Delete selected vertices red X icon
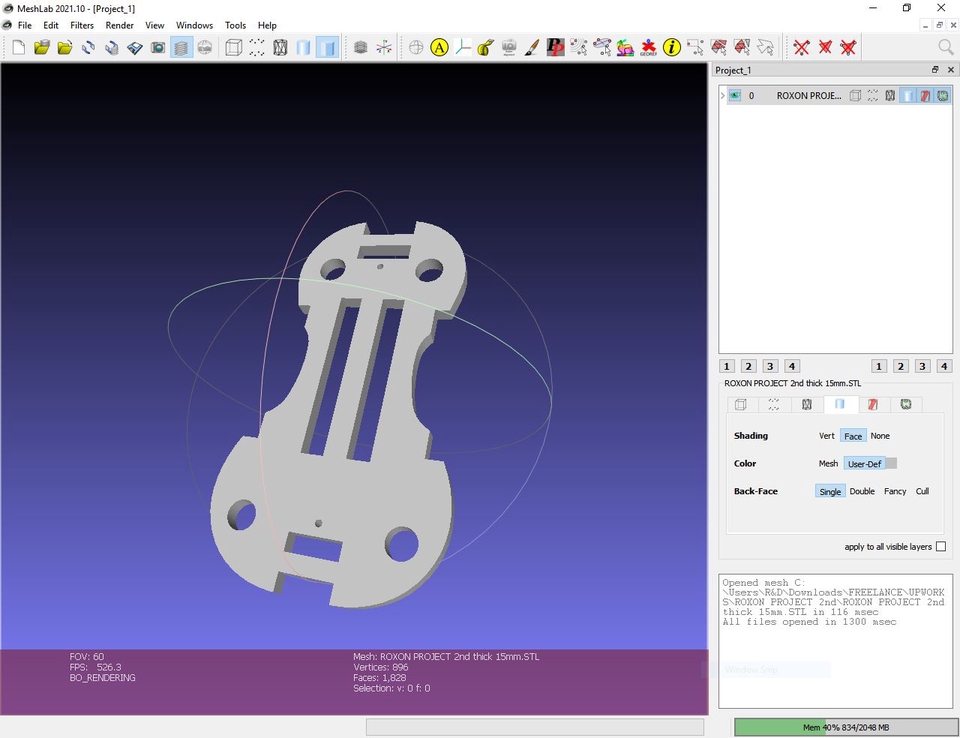The height and width of the screenshot is (738, 960). point(801,47)
